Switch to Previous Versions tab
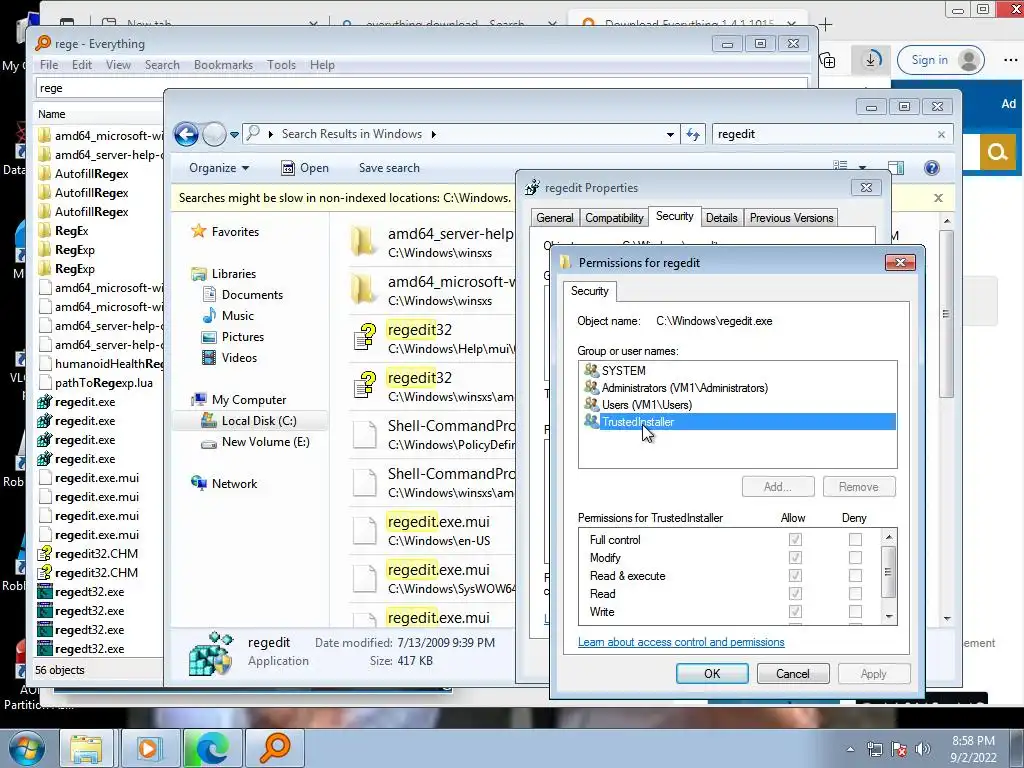Screen dimensions: 1024x768 (x=791, y=217)
